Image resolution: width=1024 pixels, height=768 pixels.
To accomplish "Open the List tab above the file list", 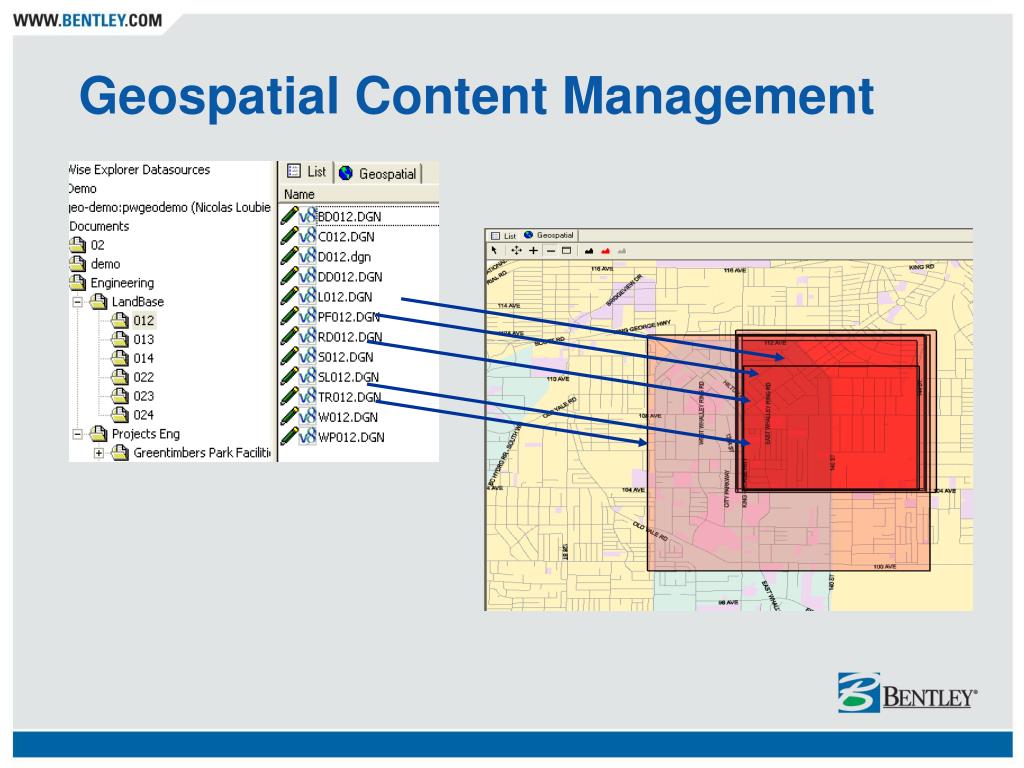I will (x=307, y=172).
